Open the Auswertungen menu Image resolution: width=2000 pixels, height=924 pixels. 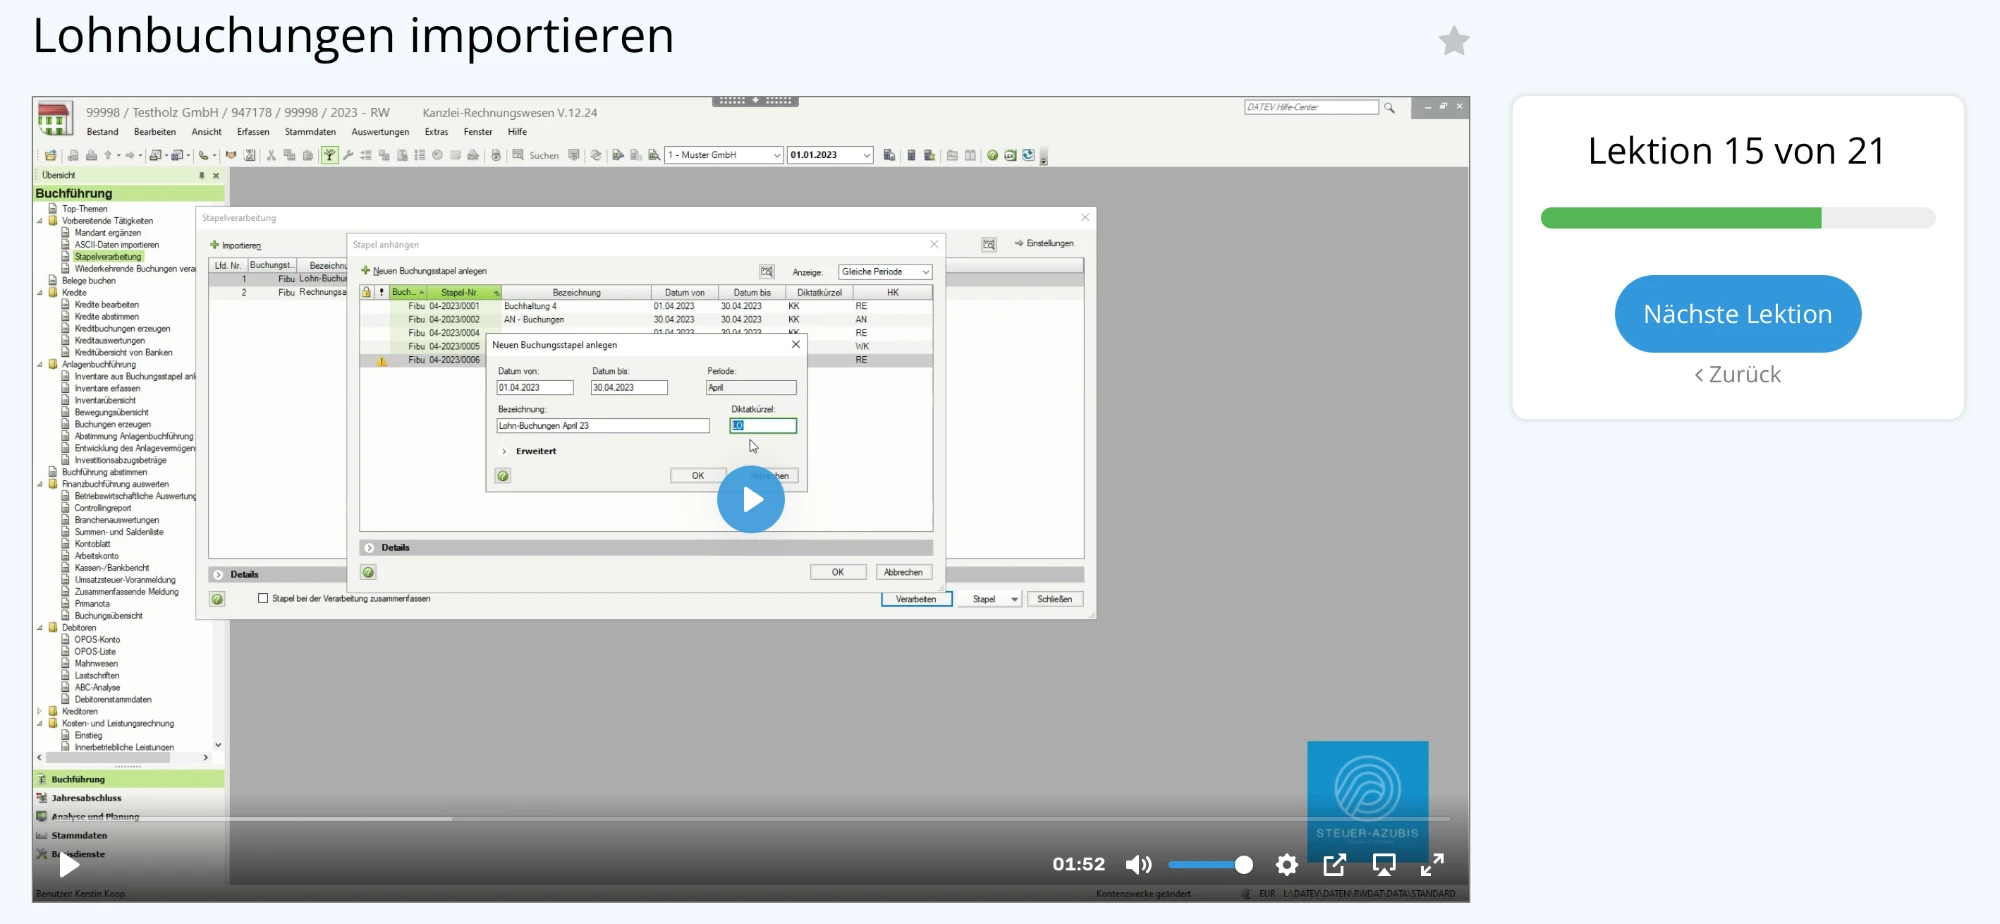click(x=380, y=132)
